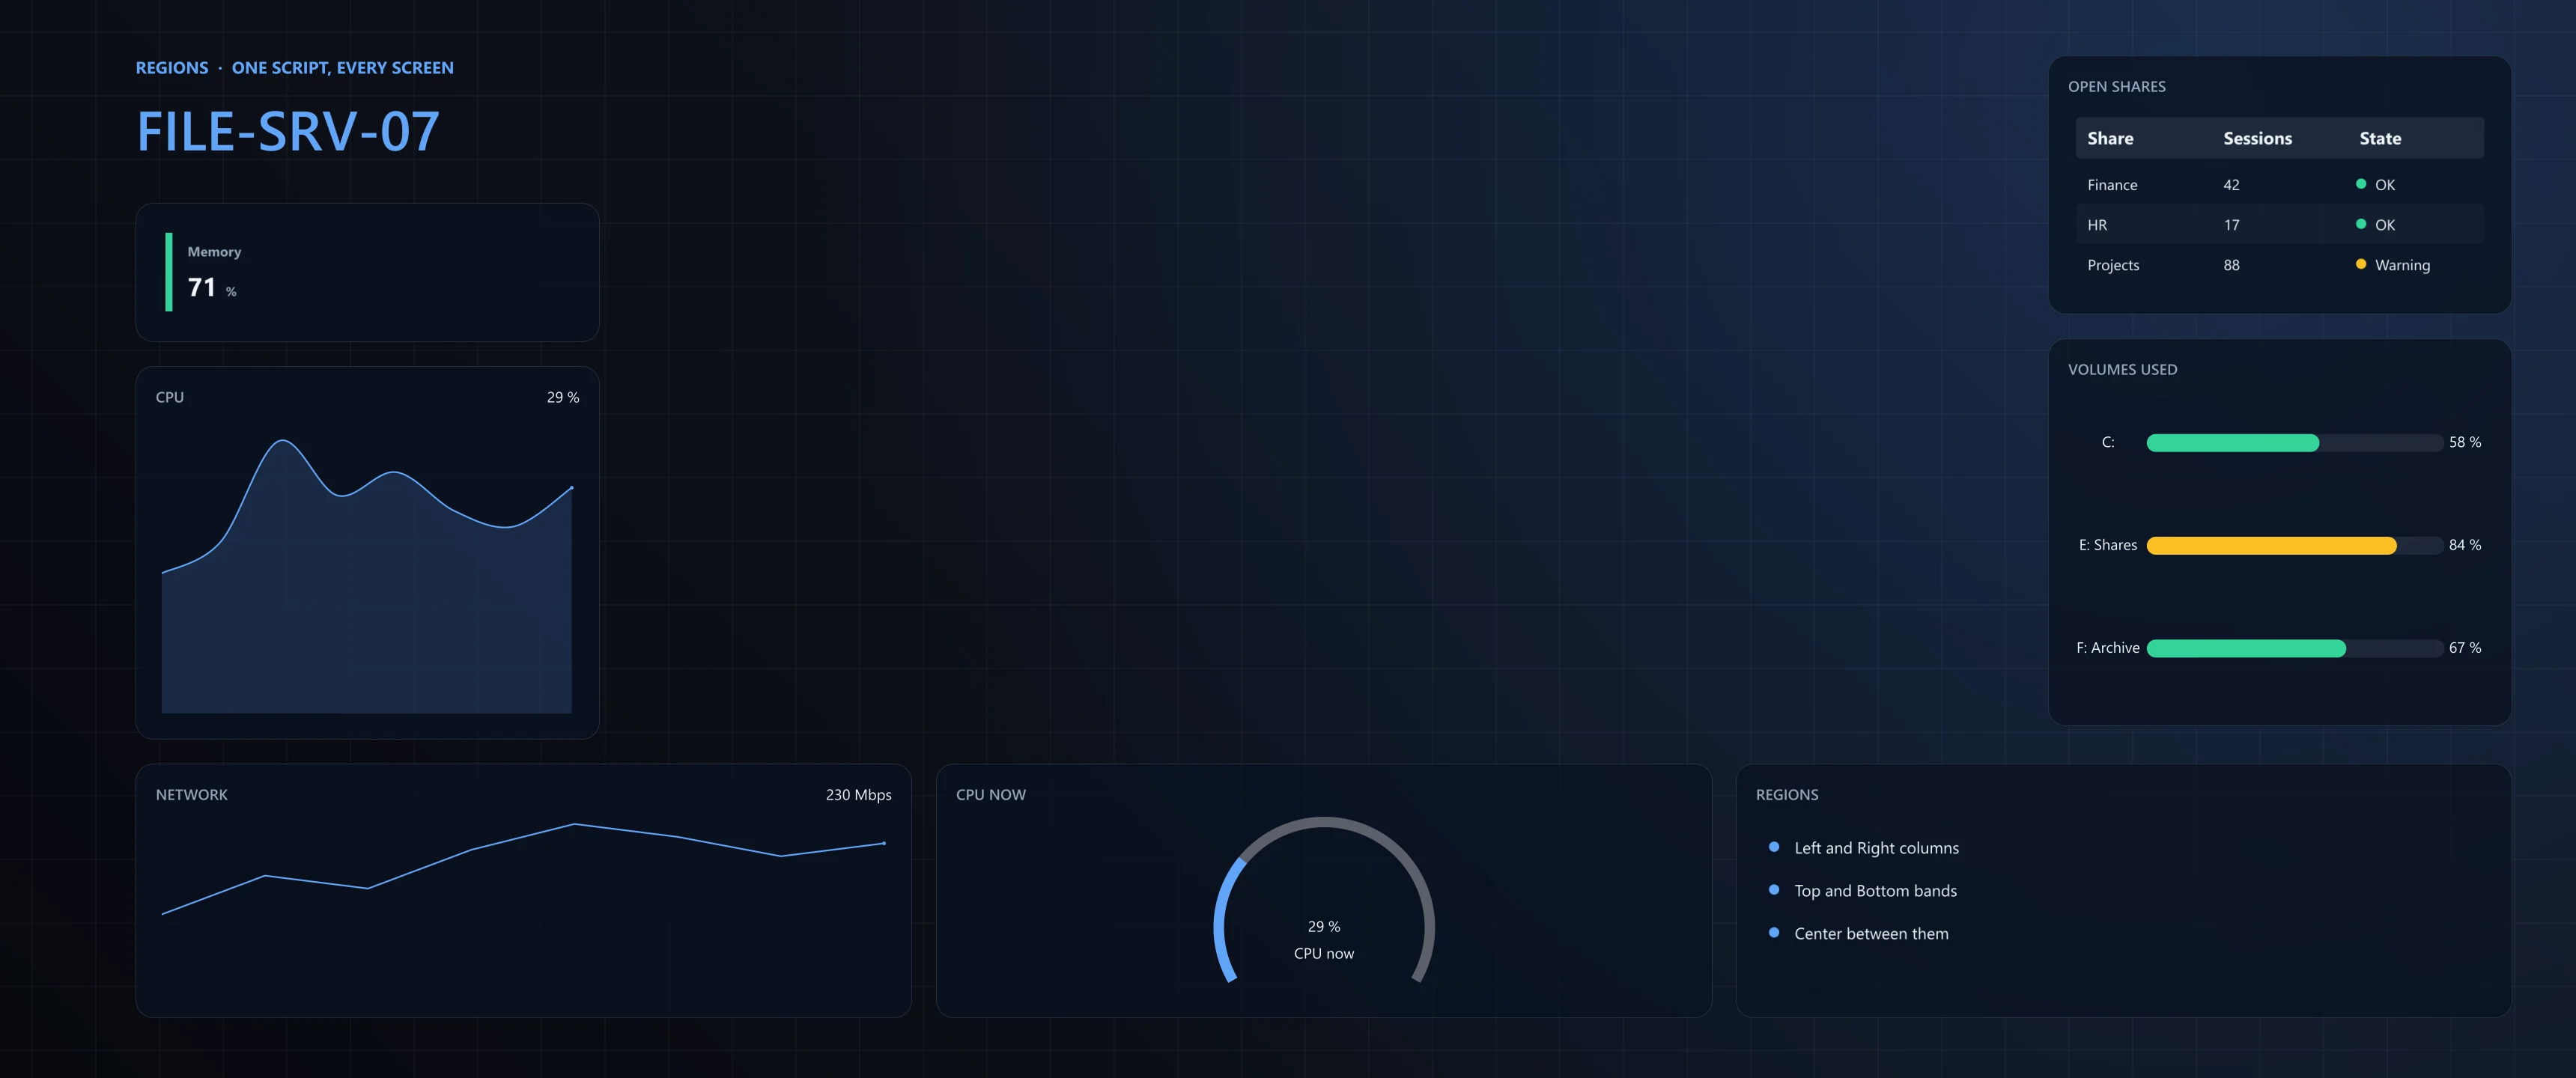Screen dimensions: 2576x1078
Task: Click bullet beside 'Center between them'
Action: 1774,933
